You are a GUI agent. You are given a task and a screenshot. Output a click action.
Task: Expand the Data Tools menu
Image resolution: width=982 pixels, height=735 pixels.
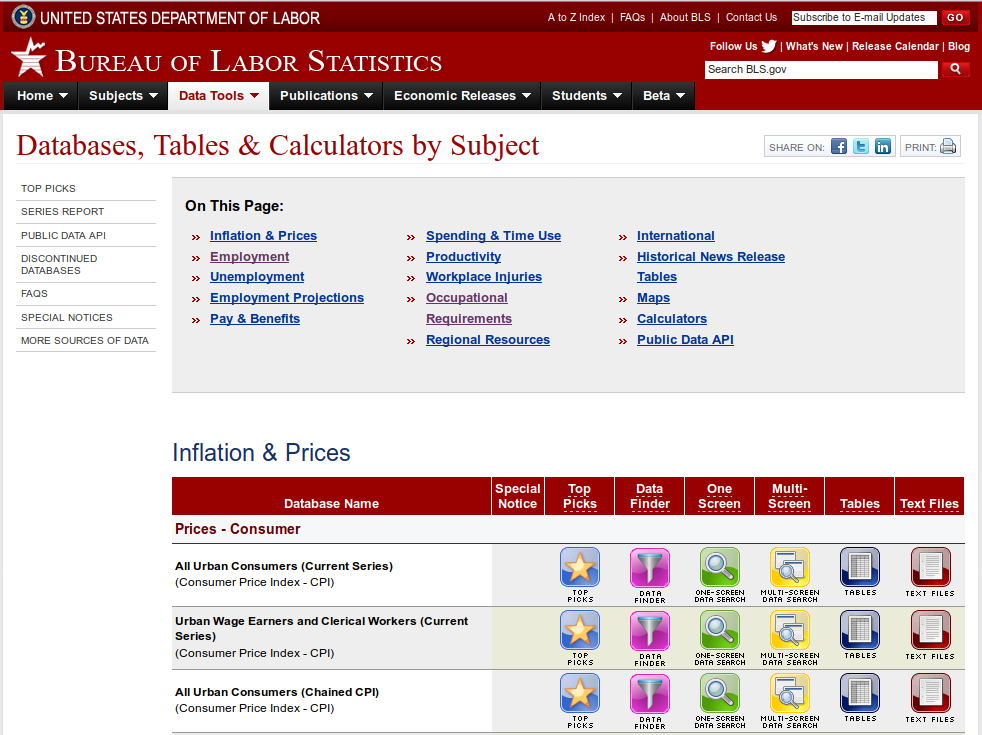pos(218,96)
